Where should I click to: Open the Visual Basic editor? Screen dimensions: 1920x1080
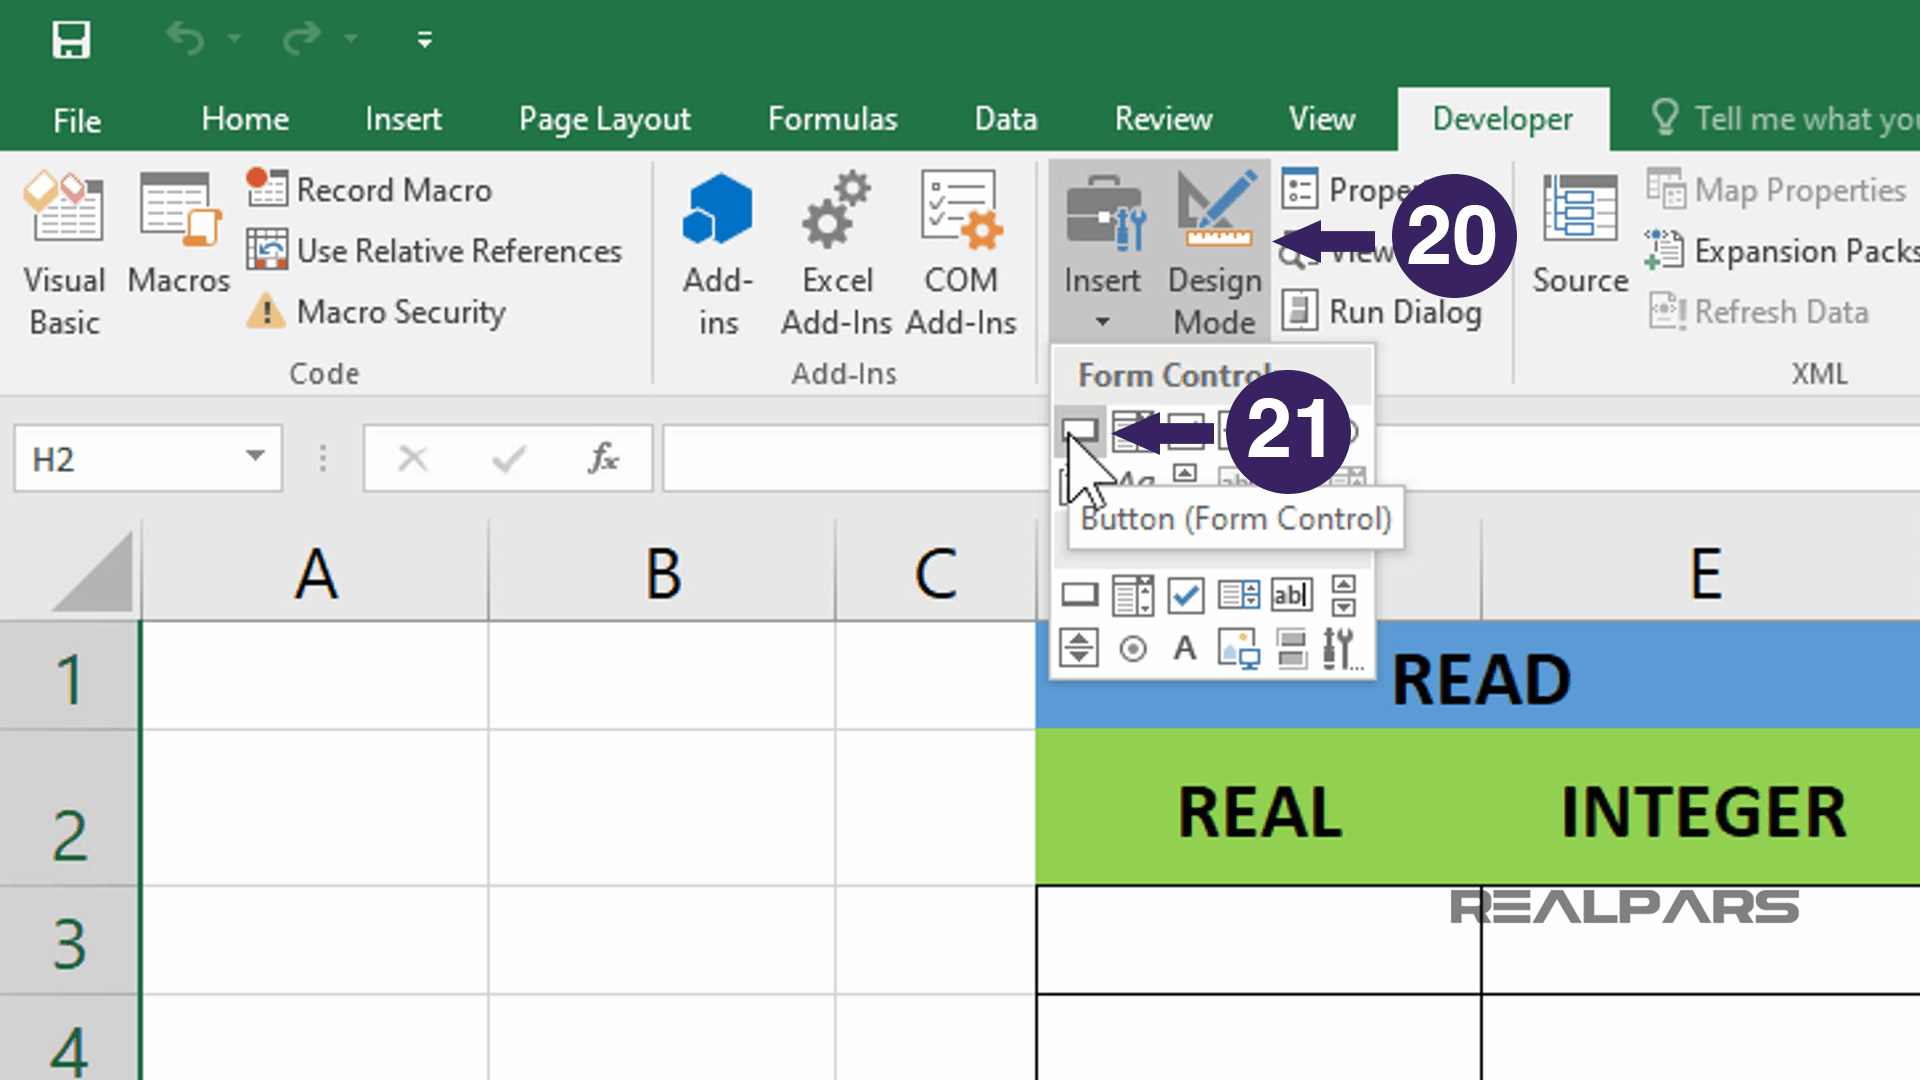pos(64,250)
